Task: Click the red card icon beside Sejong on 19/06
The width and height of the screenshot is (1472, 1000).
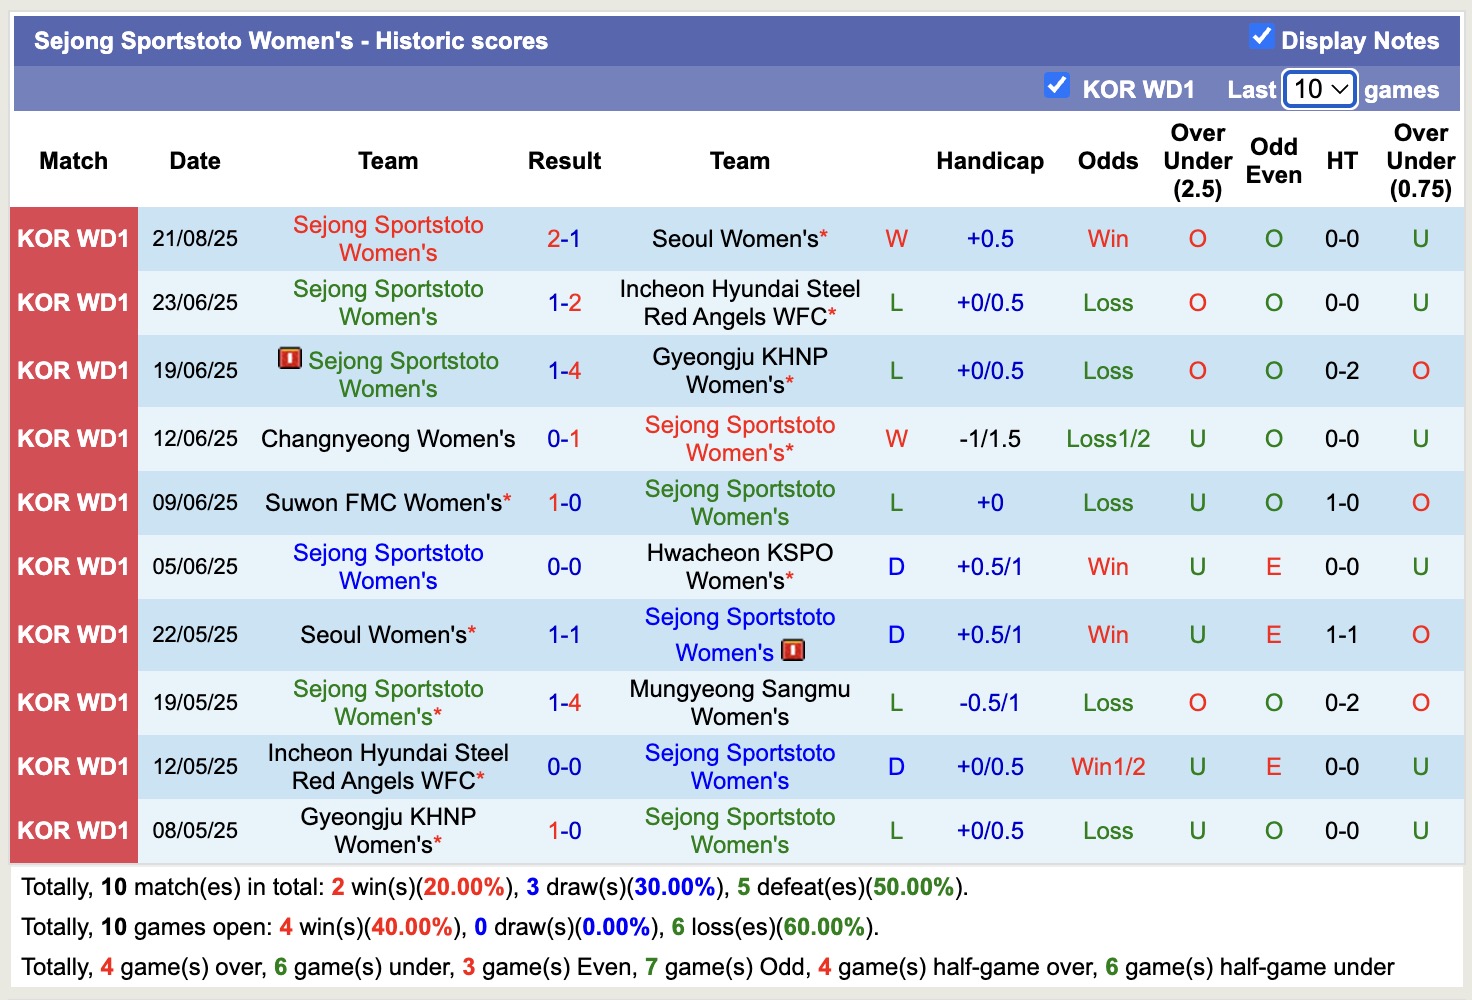Action: 289,358
